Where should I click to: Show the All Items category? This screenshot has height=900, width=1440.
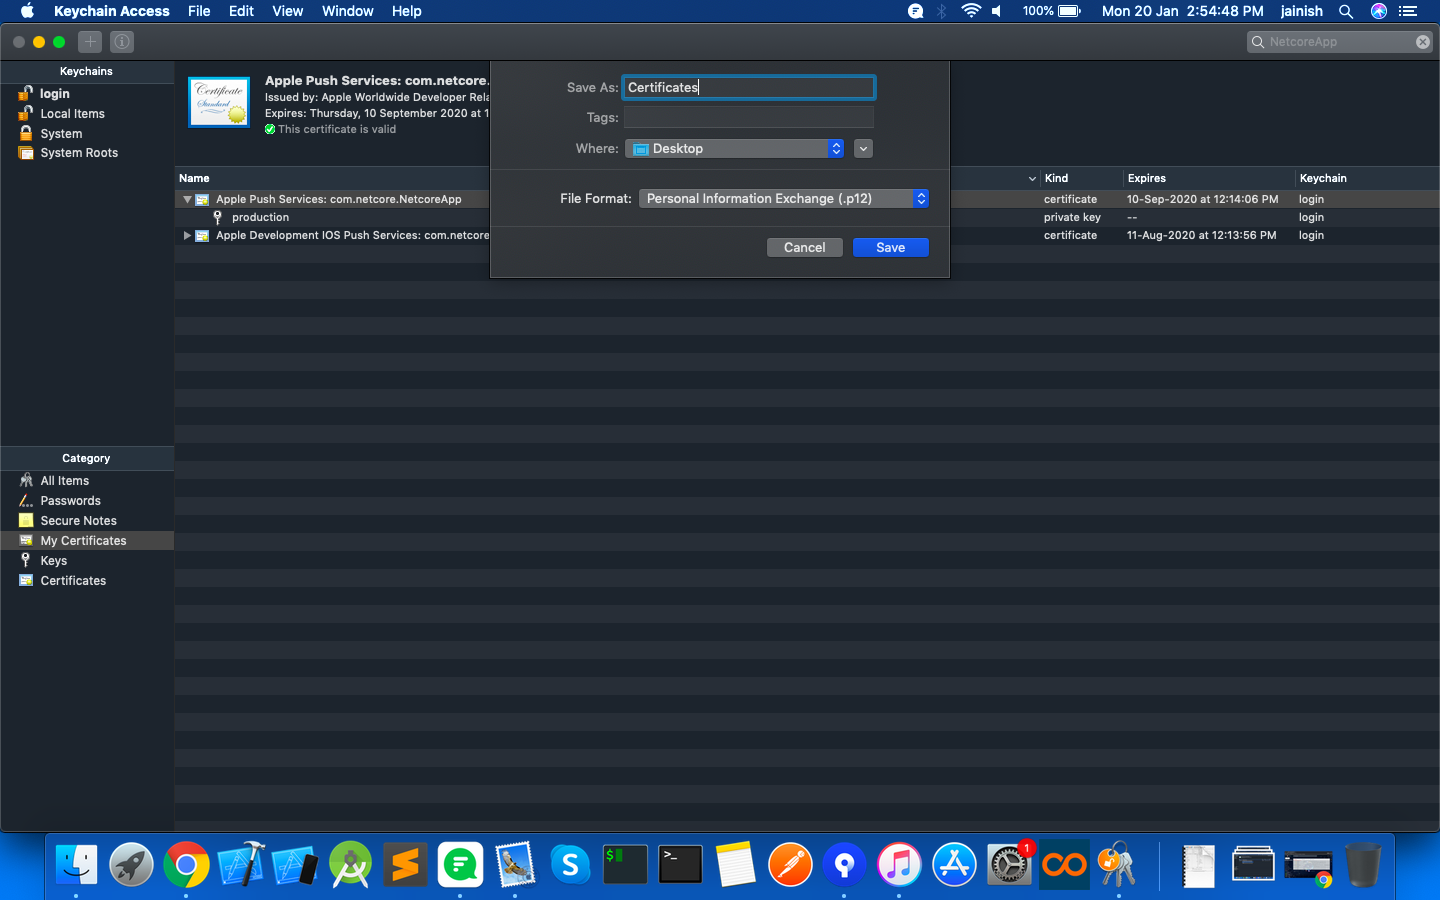click(87, 481)
